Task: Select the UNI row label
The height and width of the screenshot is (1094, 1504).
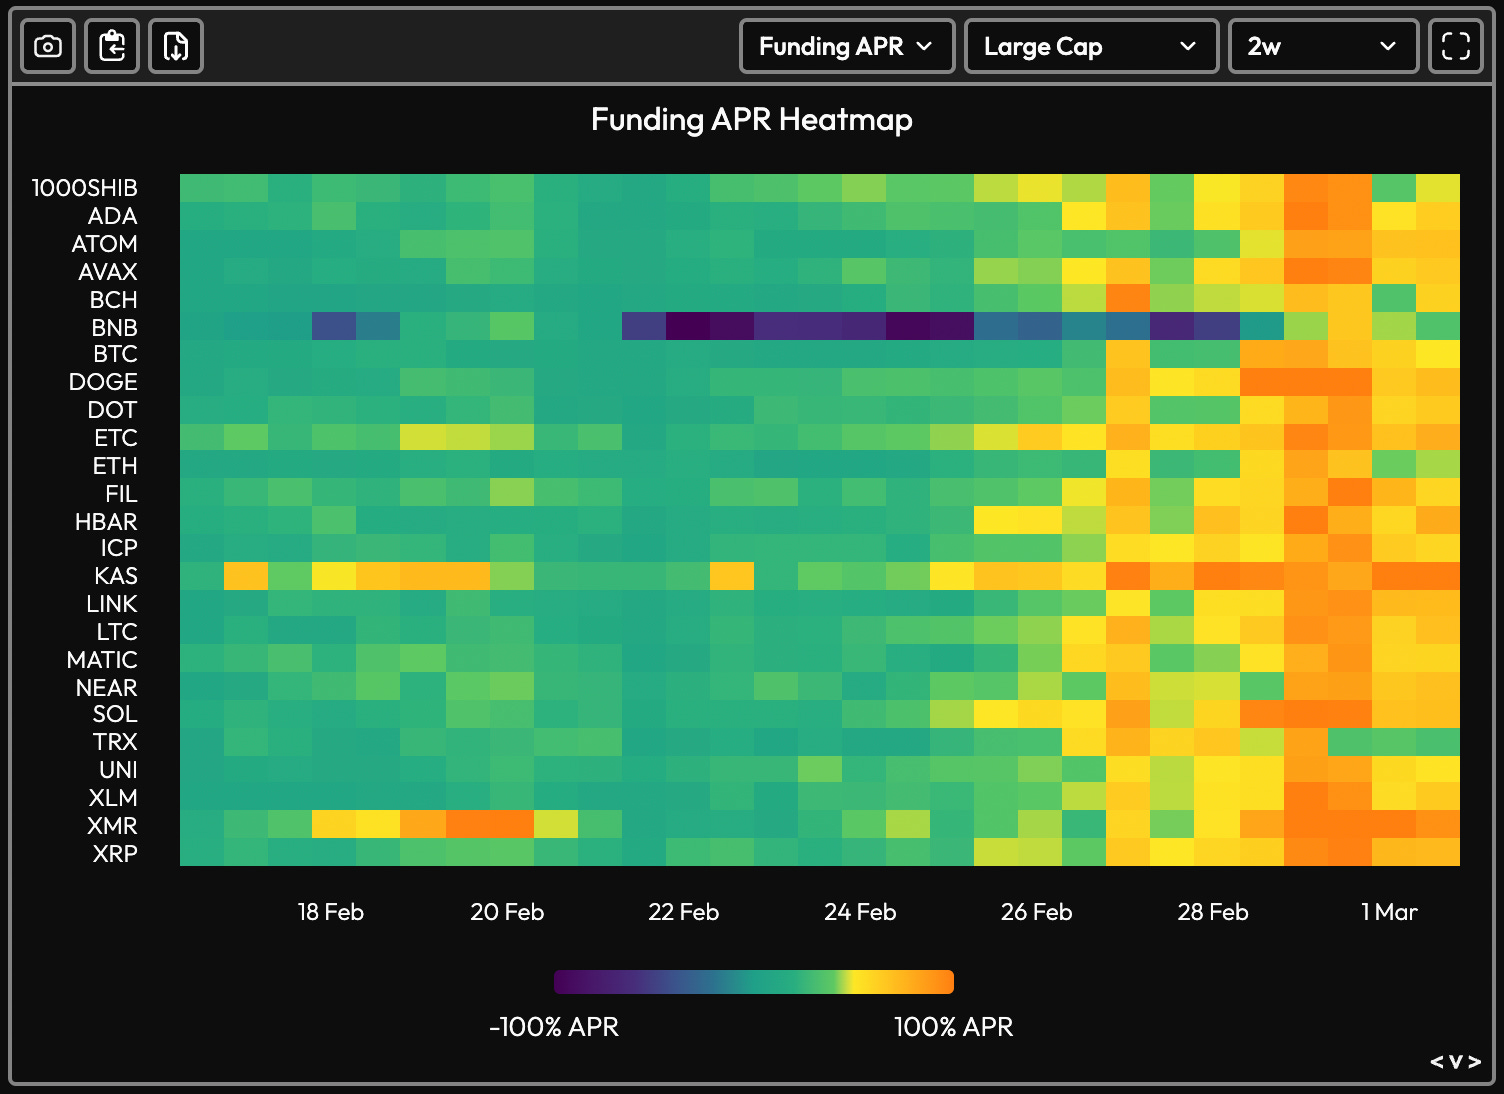Action: [118, 770]
